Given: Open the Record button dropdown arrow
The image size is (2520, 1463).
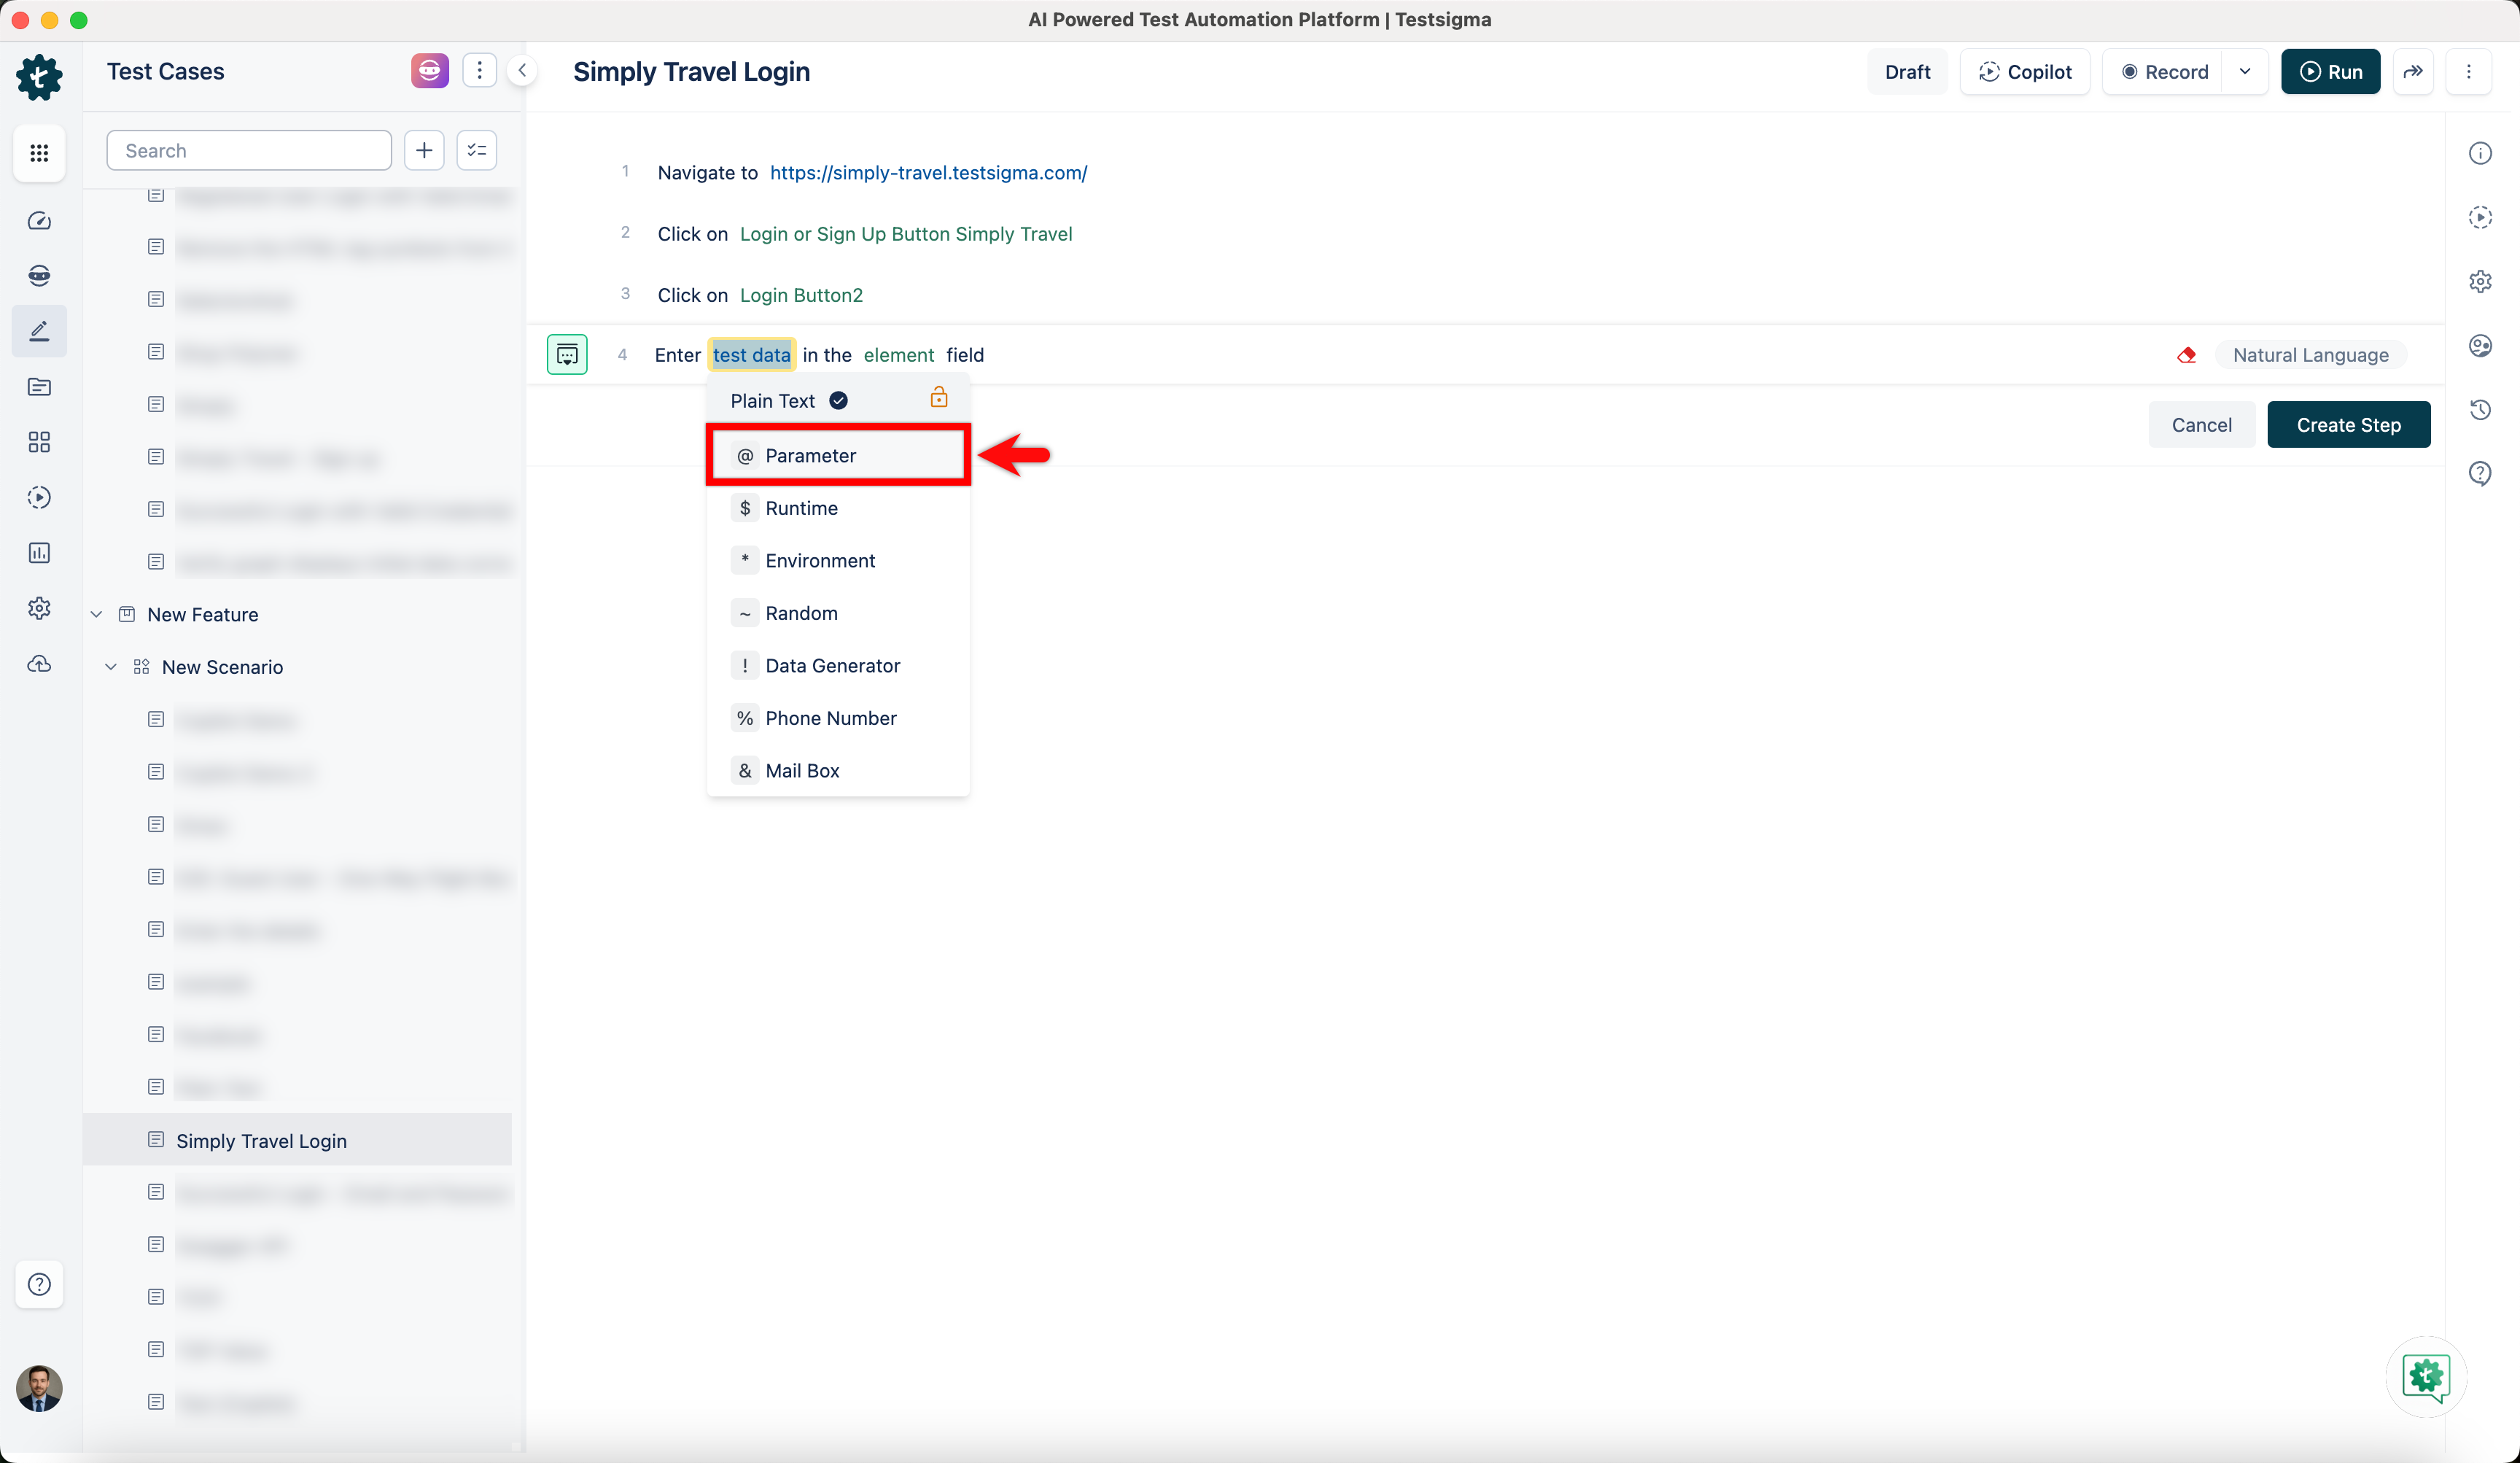Looking at the screenshot, I should point(2245,71).
